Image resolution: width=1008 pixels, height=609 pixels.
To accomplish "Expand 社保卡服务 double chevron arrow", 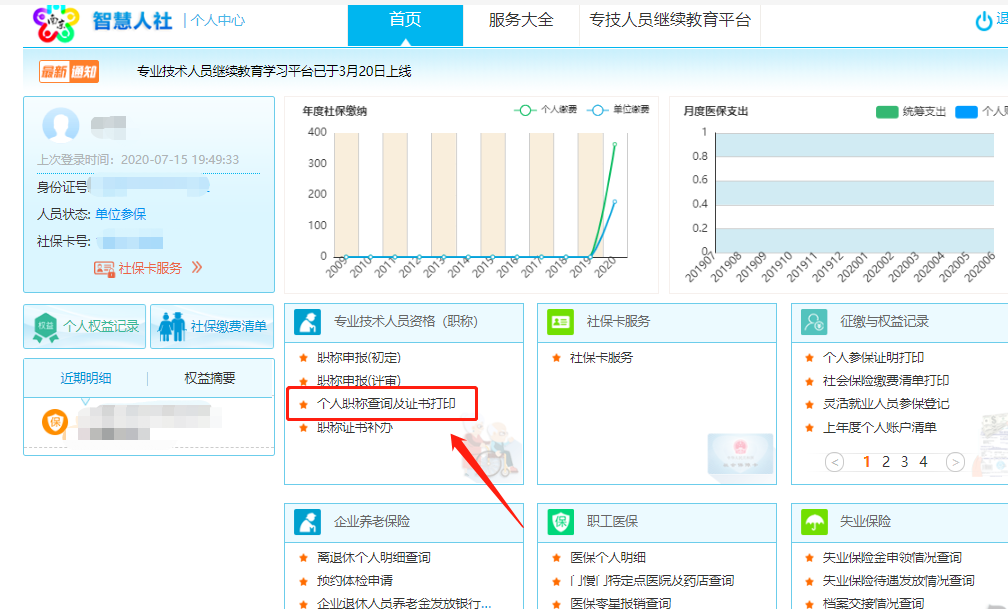I will click(x=197, y=267).
